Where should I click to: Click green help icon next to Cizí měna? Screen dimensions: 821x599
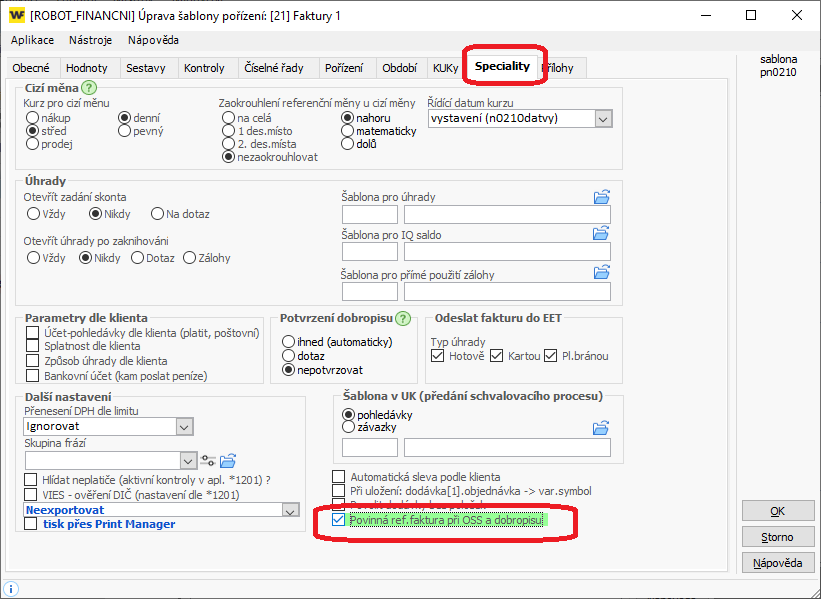point(89,87)
